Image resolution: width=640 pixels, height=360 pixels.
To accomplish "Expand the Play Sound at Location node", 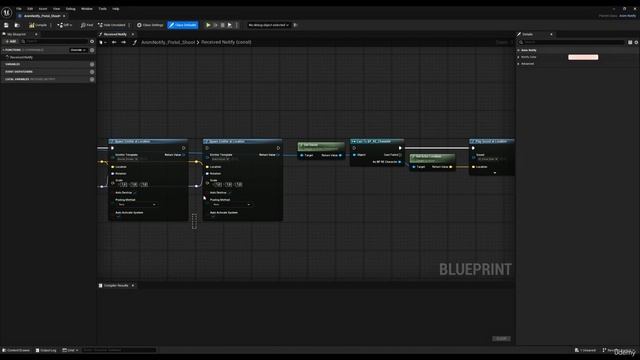I will tap(495, 173).
